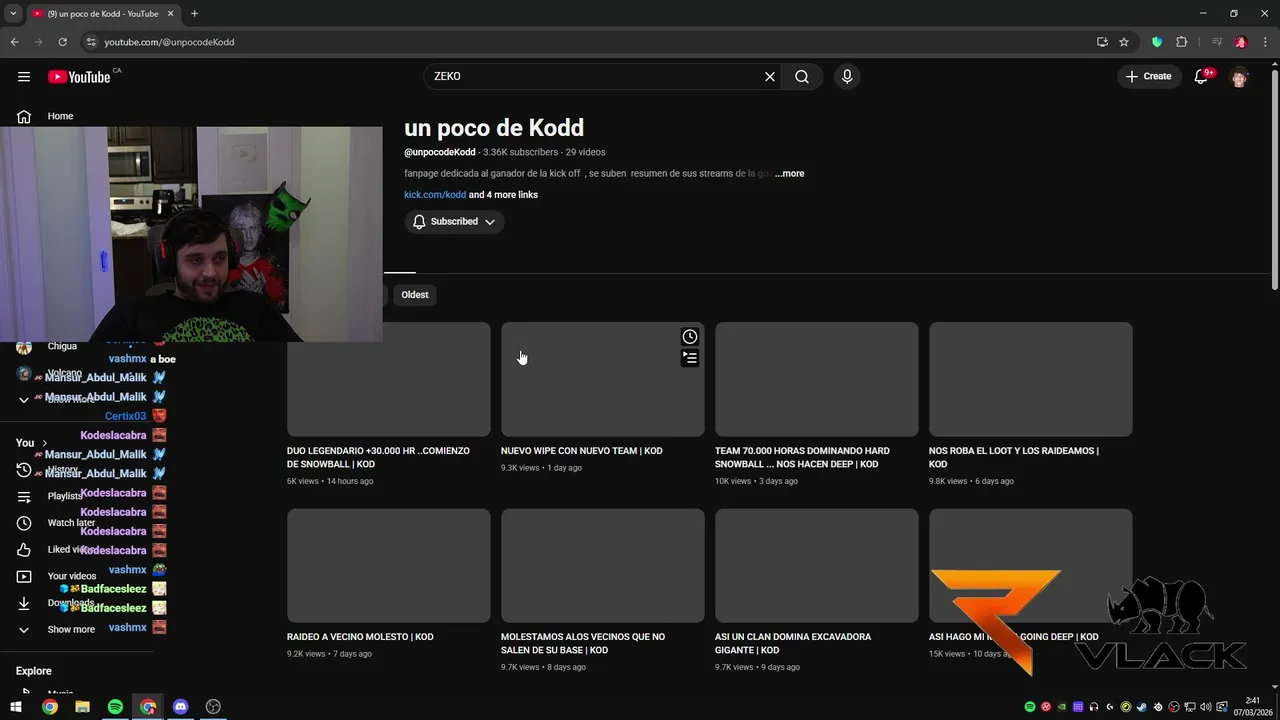1280x720 pixels.
Task: Open History from the sidebar
Action: [x=63, y=469]
